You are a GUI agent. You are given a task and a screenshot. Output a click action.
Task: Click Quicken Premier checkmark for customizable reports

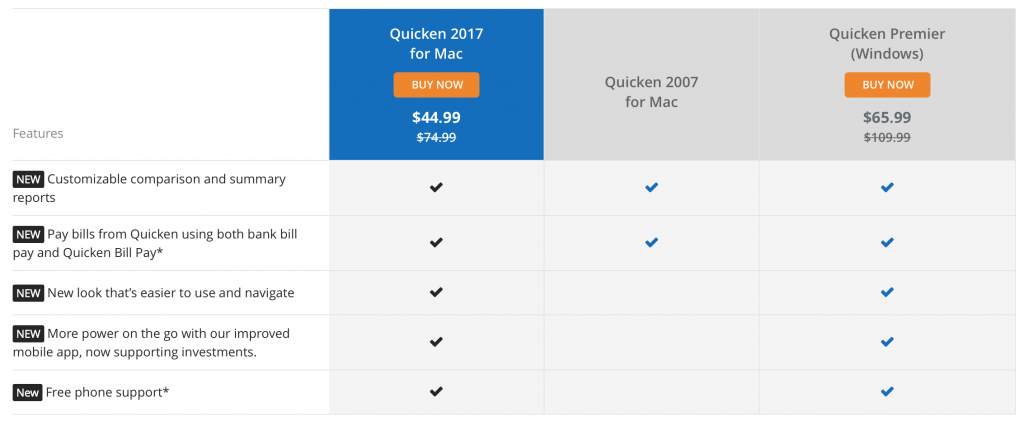[887, 188]
